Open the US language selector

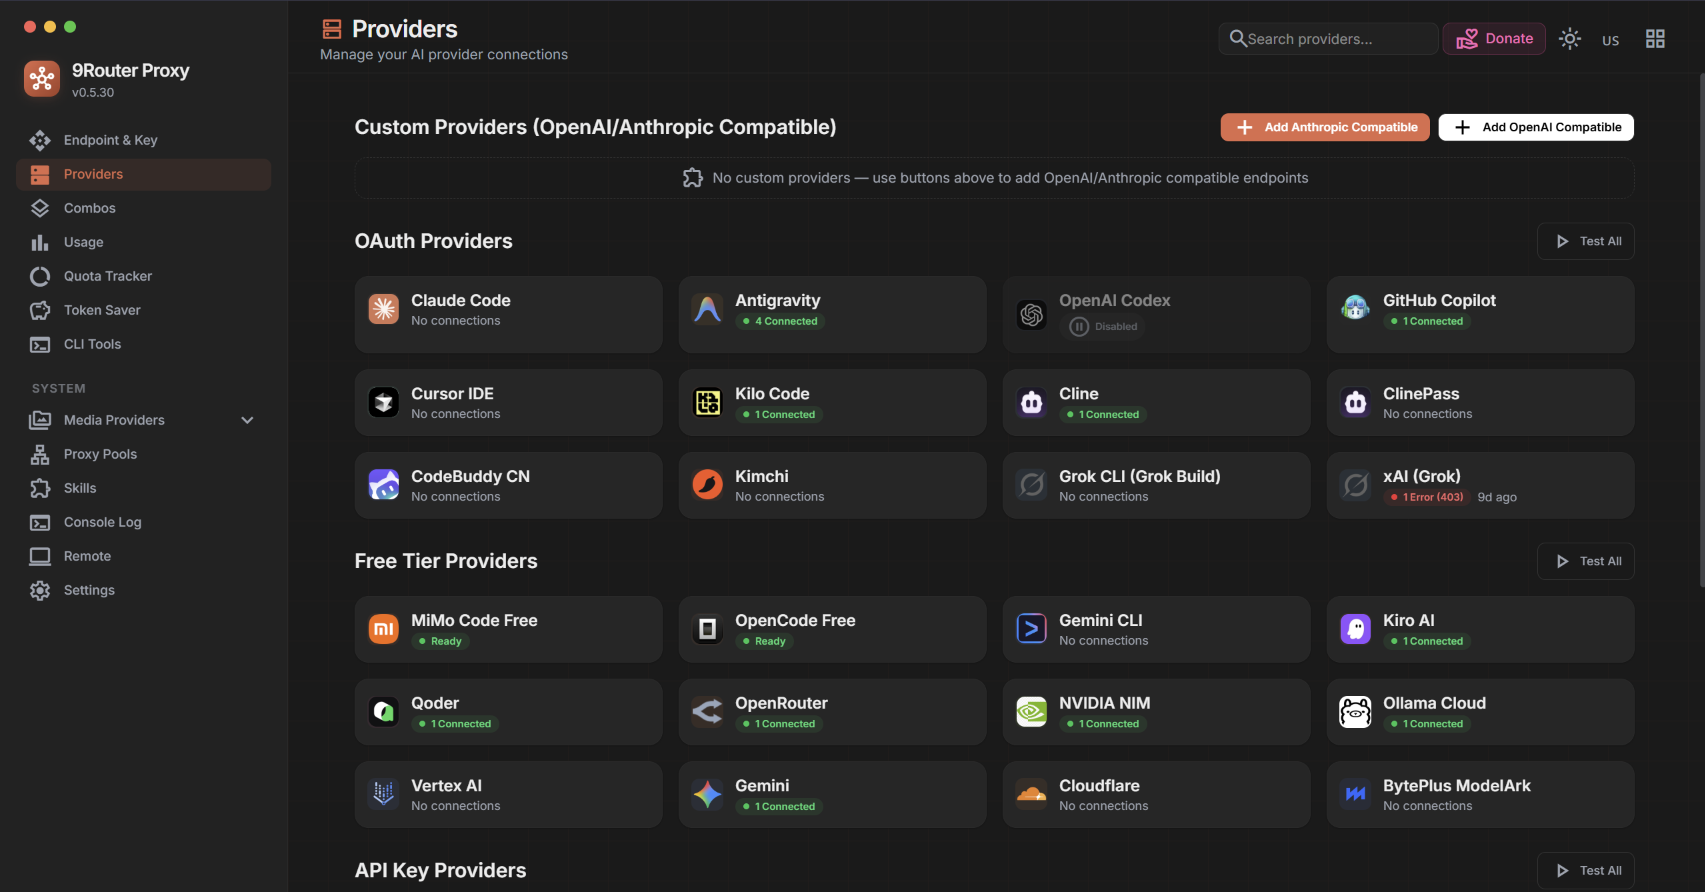point(1611,40)
